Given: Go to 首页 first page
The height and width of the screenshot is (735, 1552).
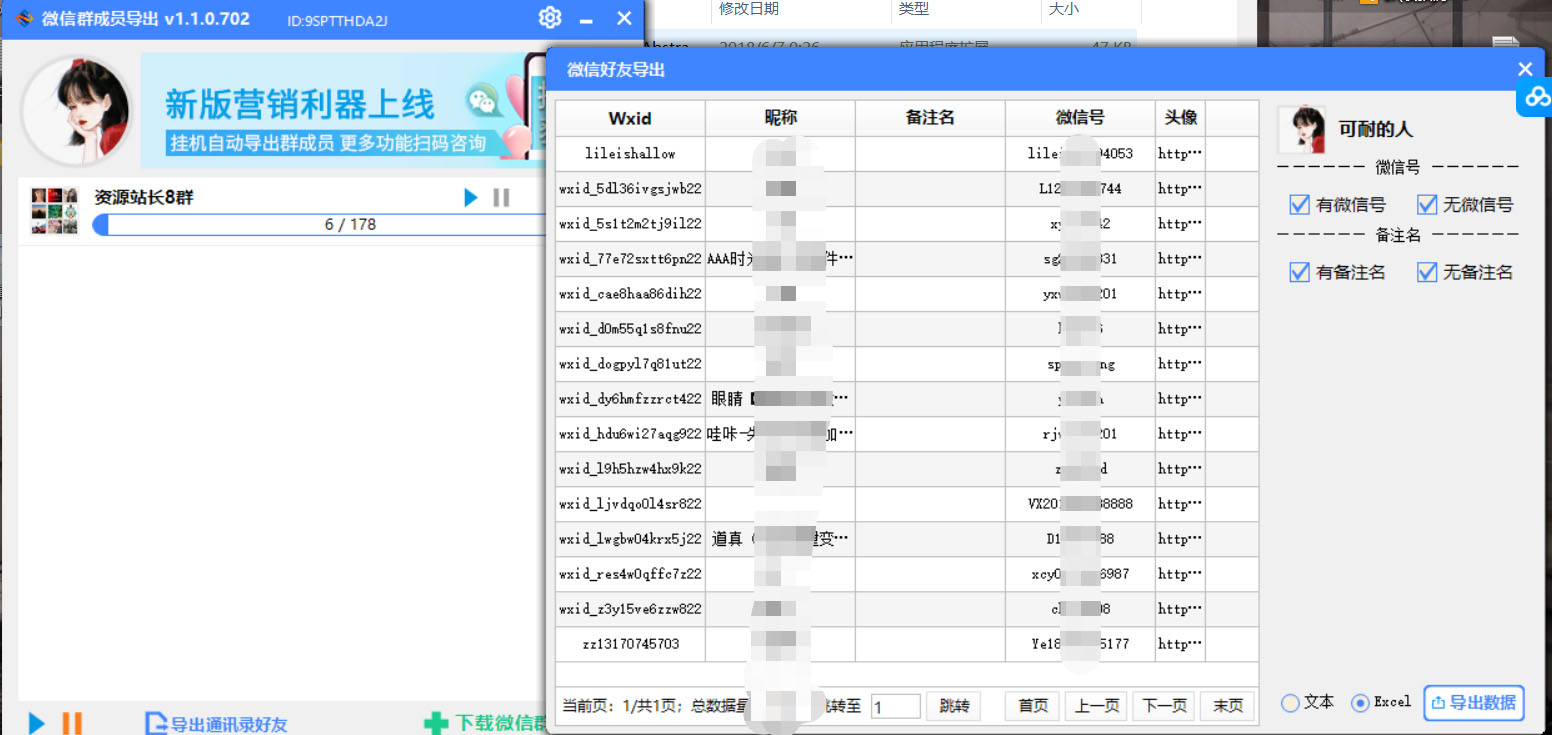Looking at the screenshot, I should pyautogui.click(x=1031, y=706).
